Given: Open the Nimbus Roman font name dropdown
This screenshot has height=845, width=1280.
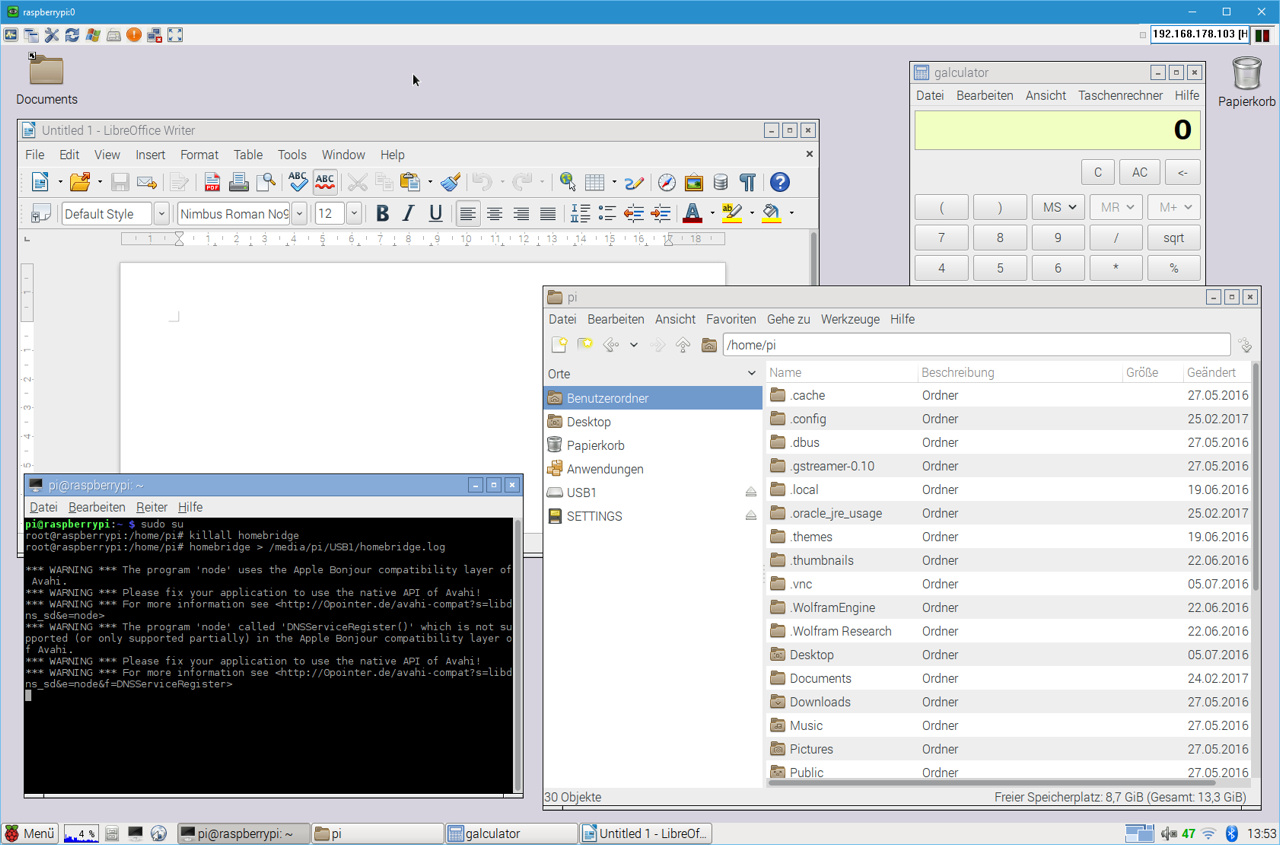Looking at the screenshot, I should pyautogui.click(x=299, y=213).
